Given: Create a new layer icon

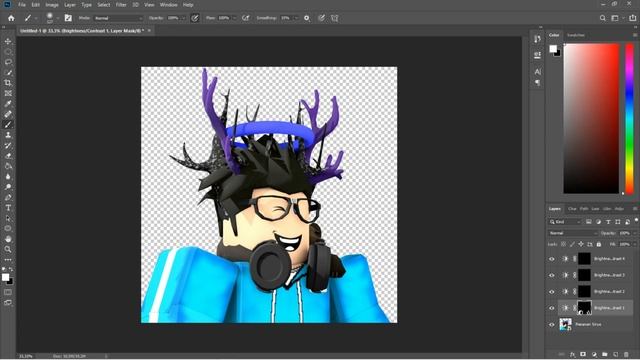Looking at the screenshot, I should tap(615, 354).
